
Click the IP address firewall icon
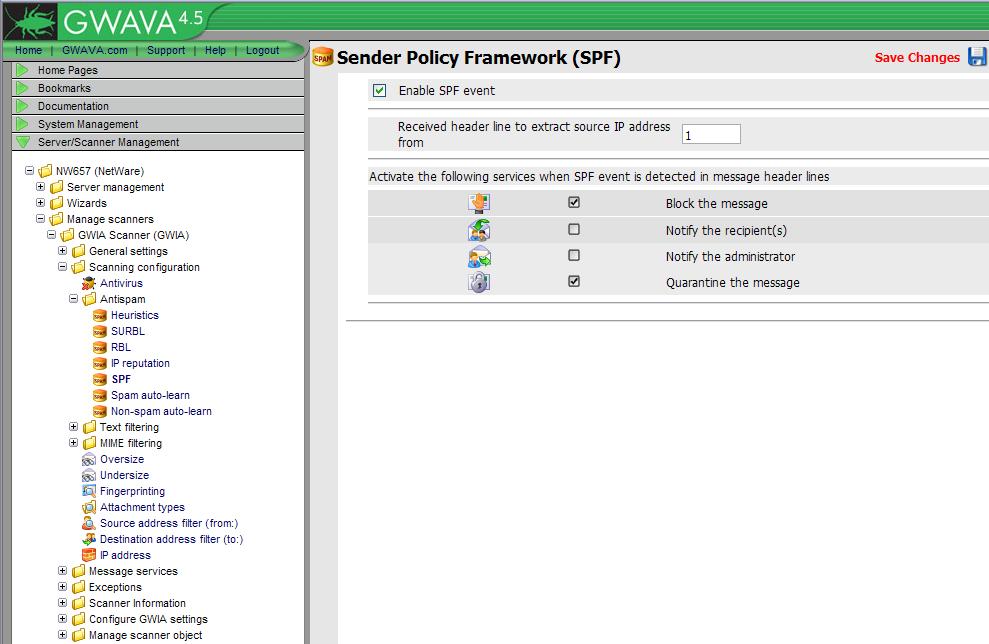point(89,555)
